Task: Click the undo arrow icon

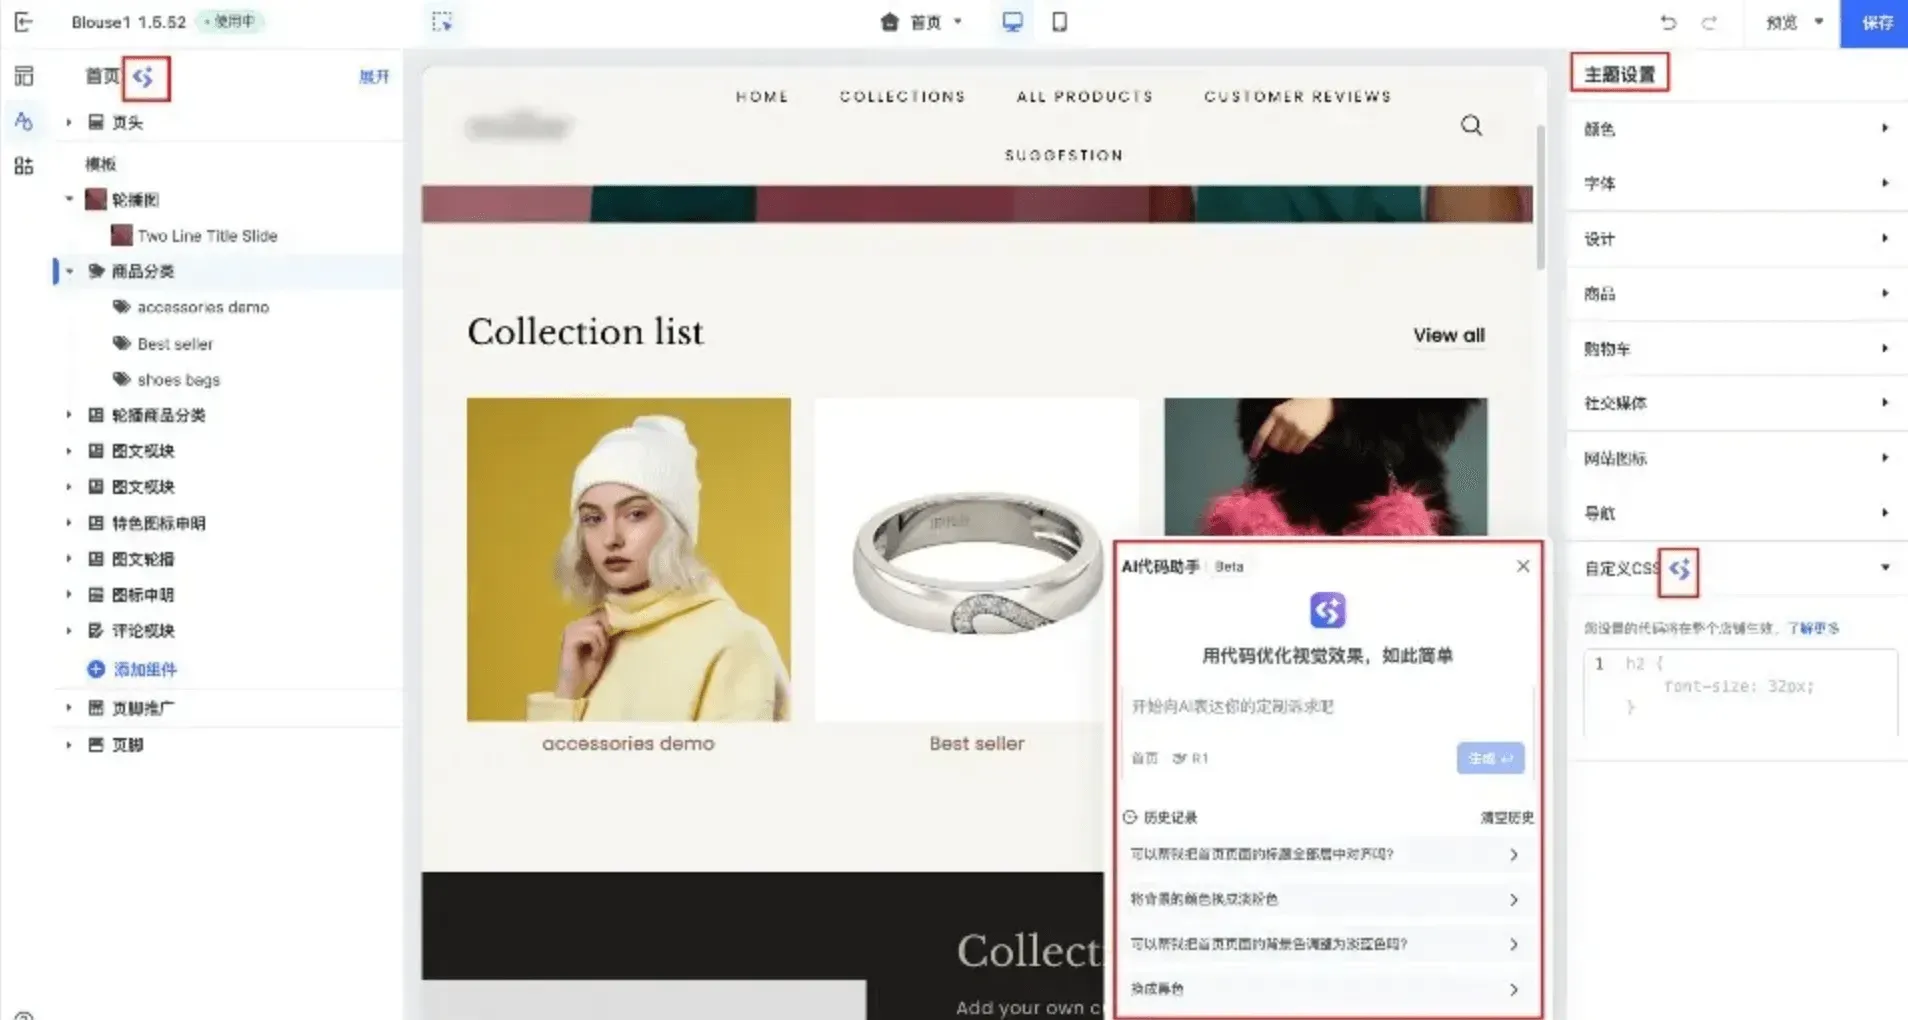Action: 1667,22
